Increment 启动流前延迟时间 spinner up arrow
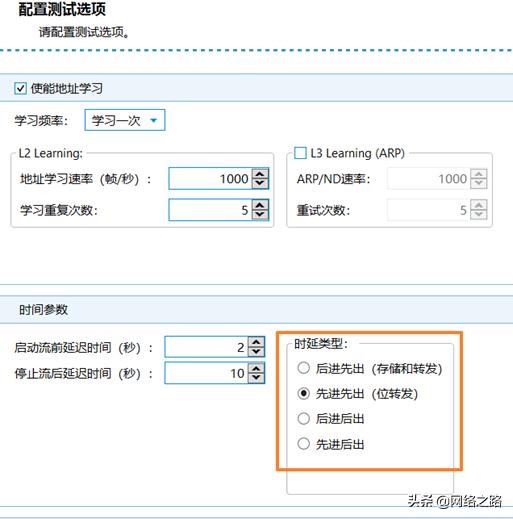 coord(256,342)
